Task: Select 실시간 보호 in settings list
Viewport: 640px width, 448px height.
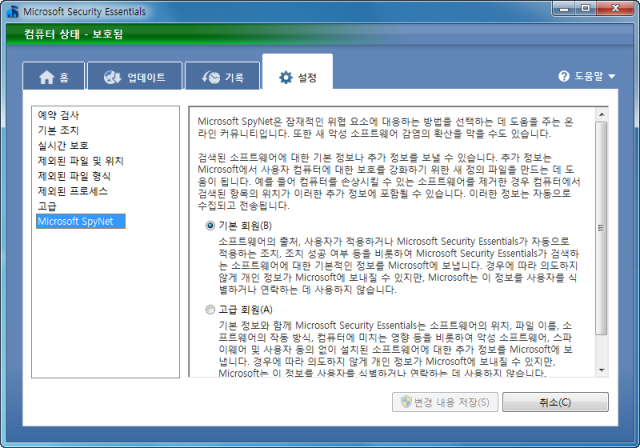Action: (x=63, y=145)
